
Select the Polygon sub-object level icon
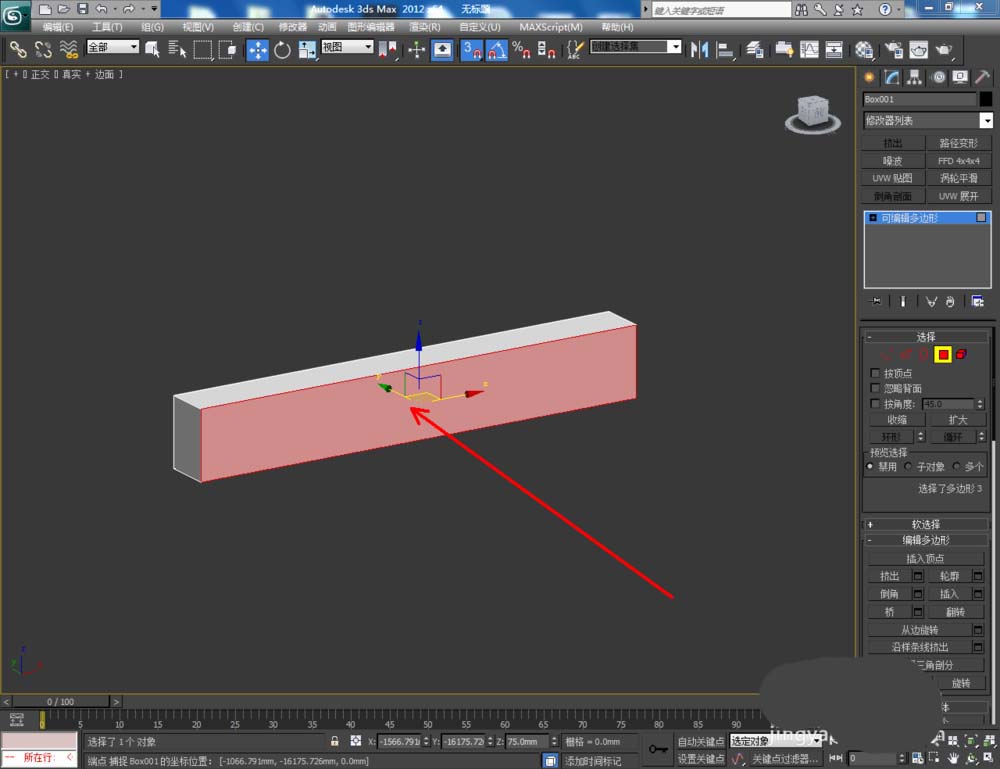point(943,355)
